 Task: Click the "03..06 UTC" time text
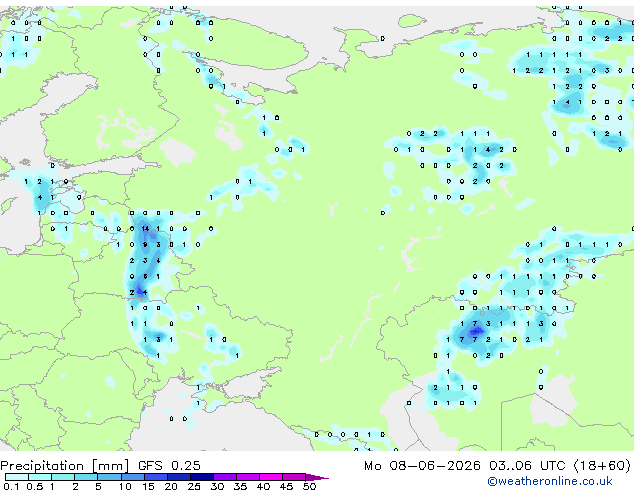click(x=527, y=465)
